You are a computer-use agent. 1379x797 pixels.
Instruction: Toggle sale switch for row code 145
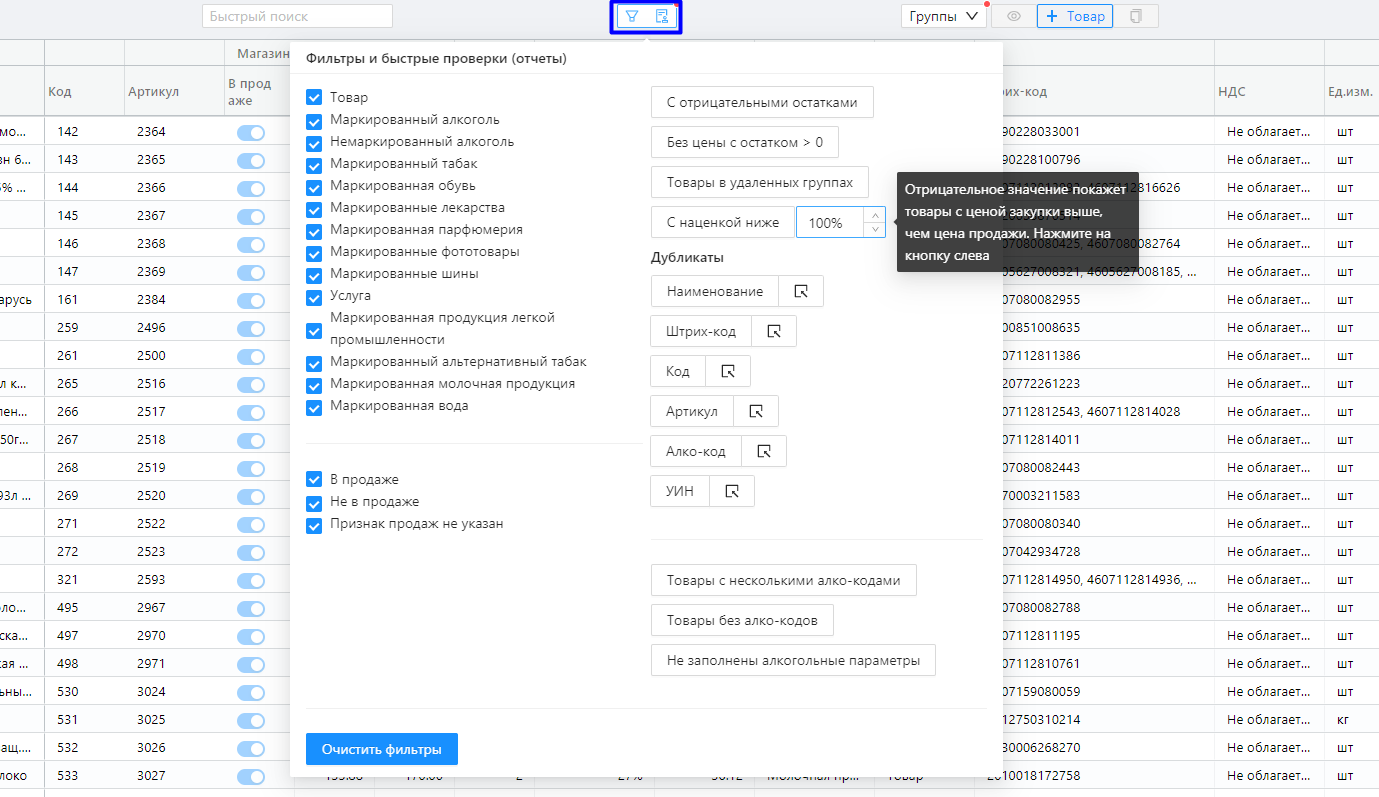coord(251,216)
